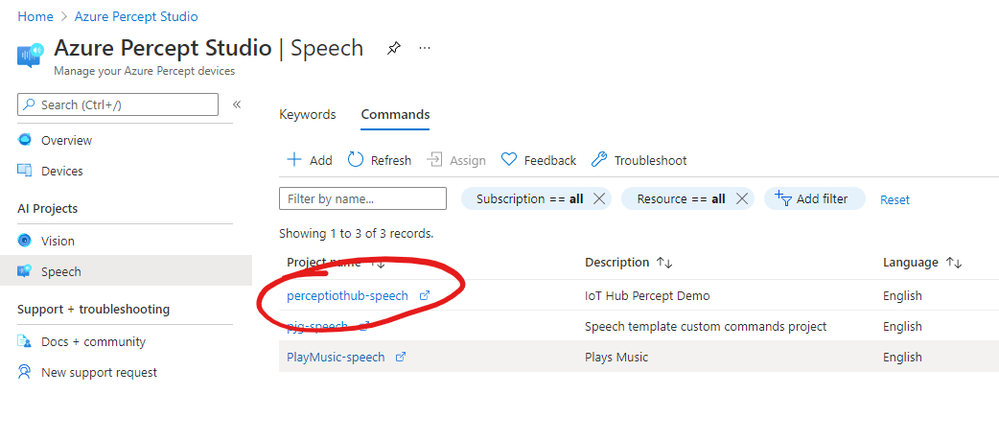Click the plus icon for Add
The height and width of the screenshot is (440, 999).
294,160
